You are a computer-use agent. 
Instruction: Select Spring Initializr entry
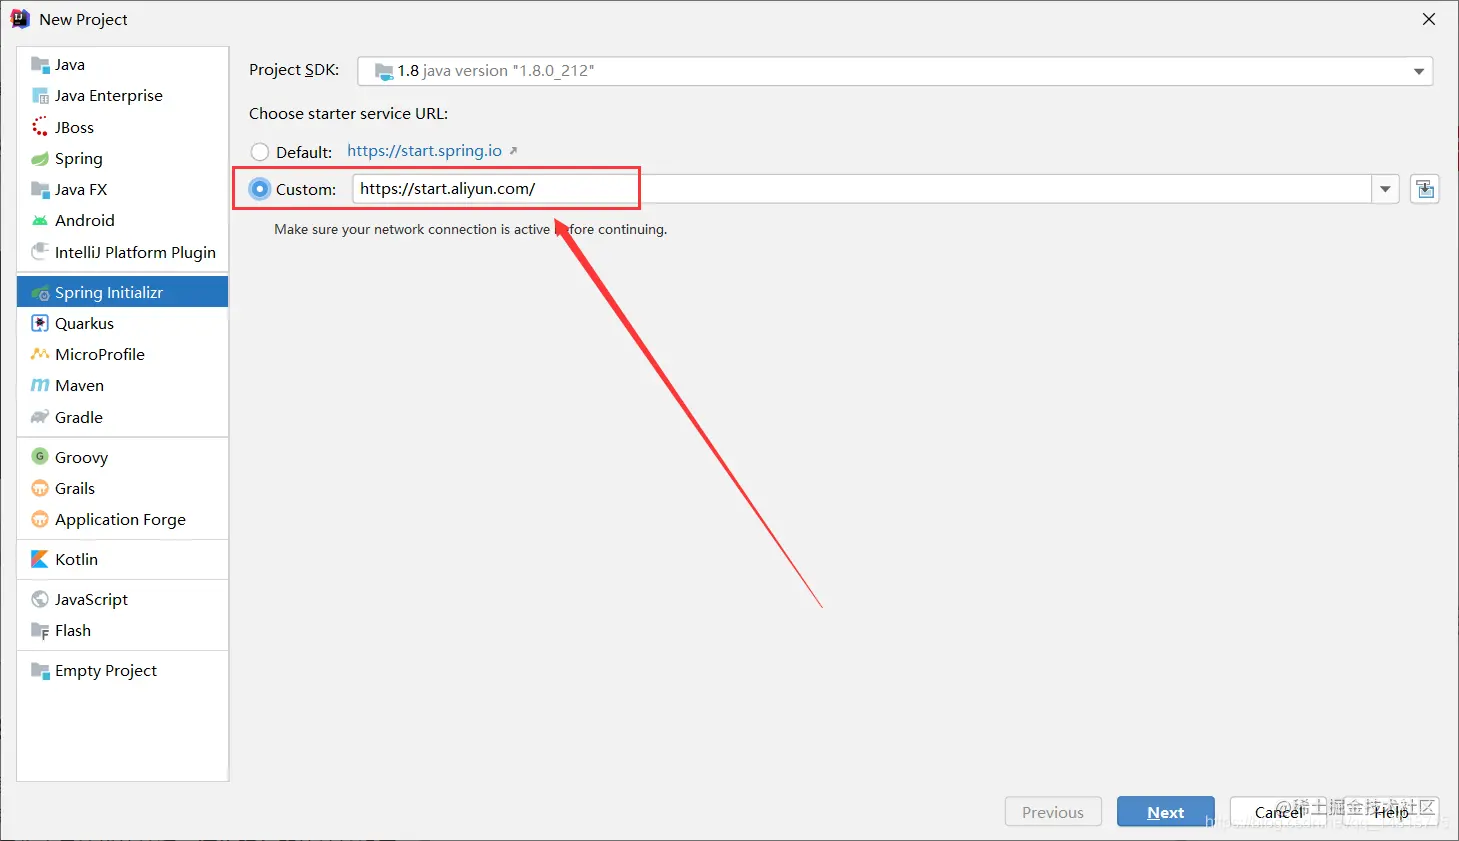[x=122, y=292]
